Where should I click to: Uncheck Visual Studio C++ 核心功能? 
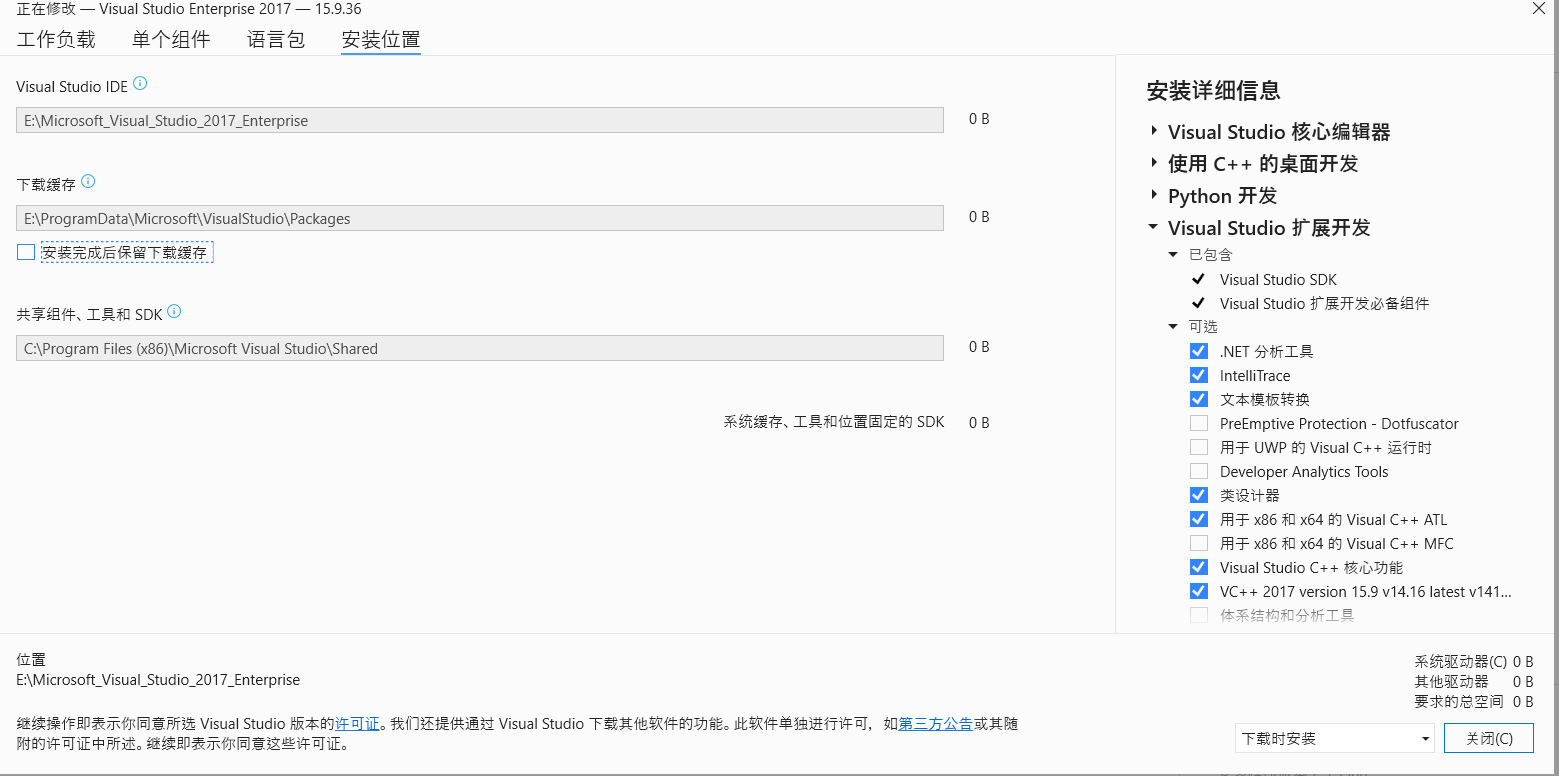click(1199, 567)
